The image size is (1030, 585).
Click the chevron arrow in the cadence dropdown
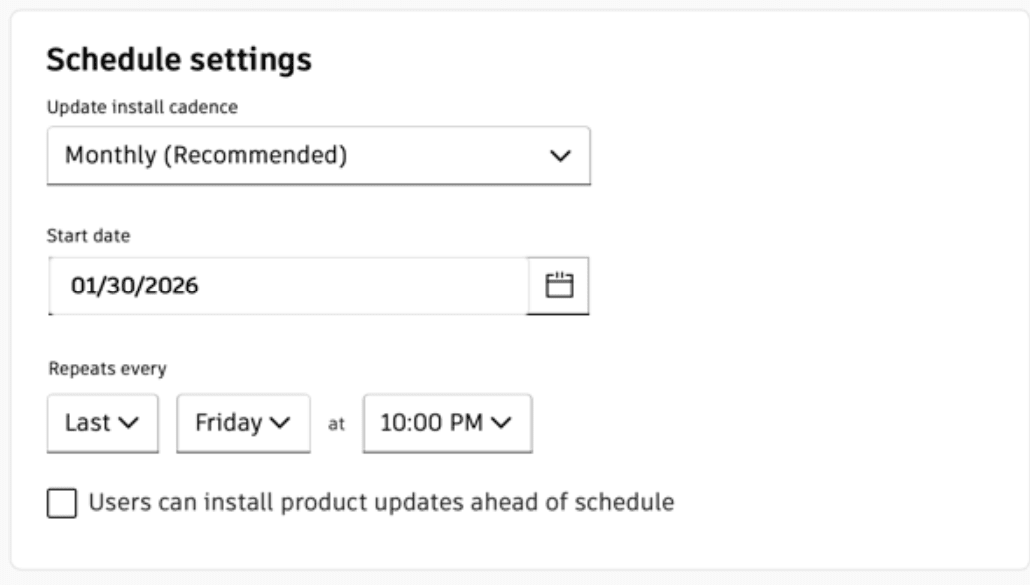(562, 156)
